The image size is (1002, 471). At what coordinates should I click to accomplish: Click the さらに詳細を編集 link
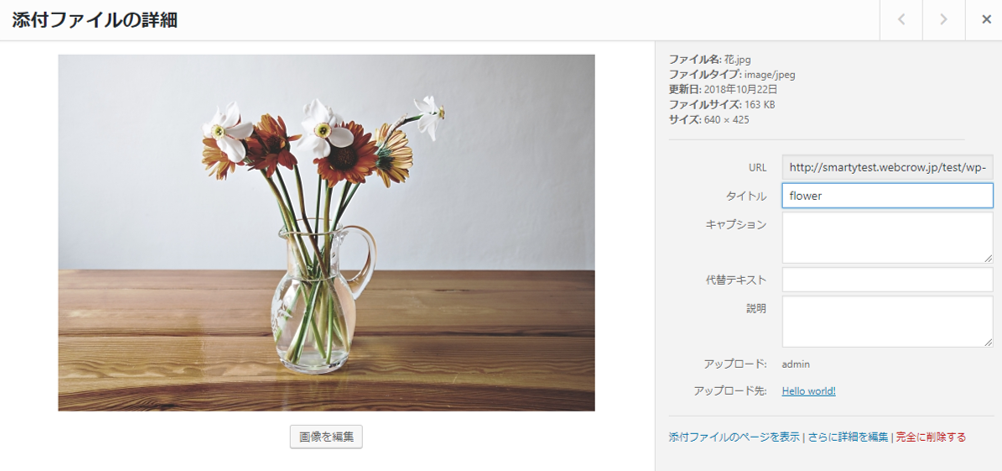click(848, 438)
